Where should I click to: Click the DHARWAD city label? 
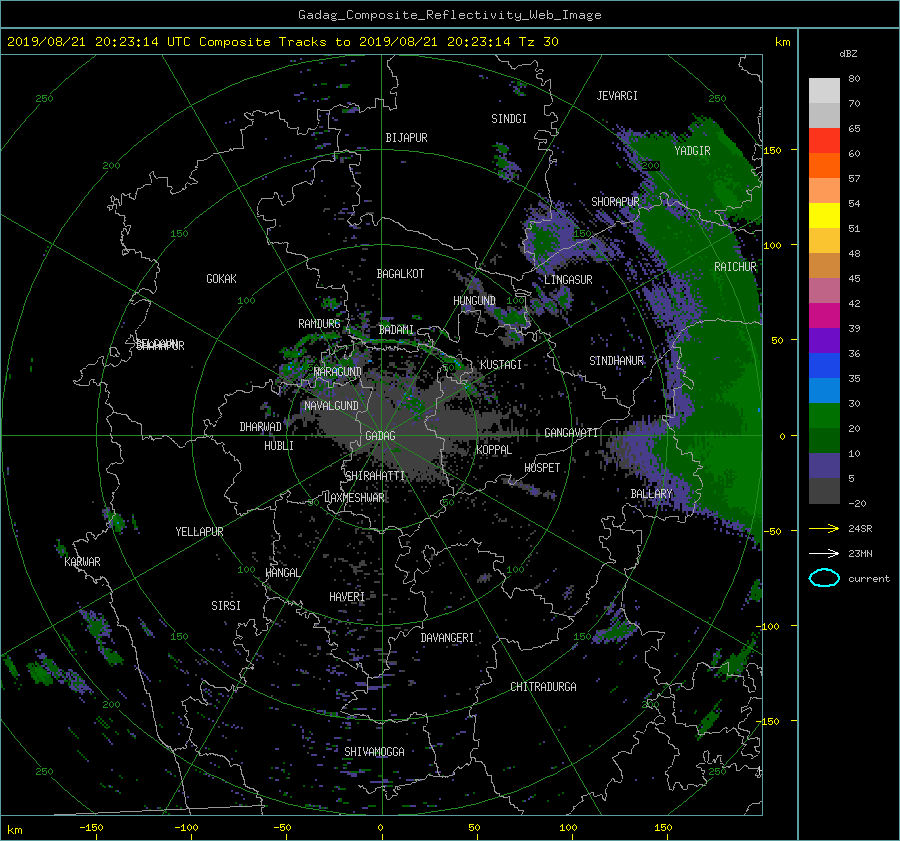pyautogui.click(x=261, y=427)
